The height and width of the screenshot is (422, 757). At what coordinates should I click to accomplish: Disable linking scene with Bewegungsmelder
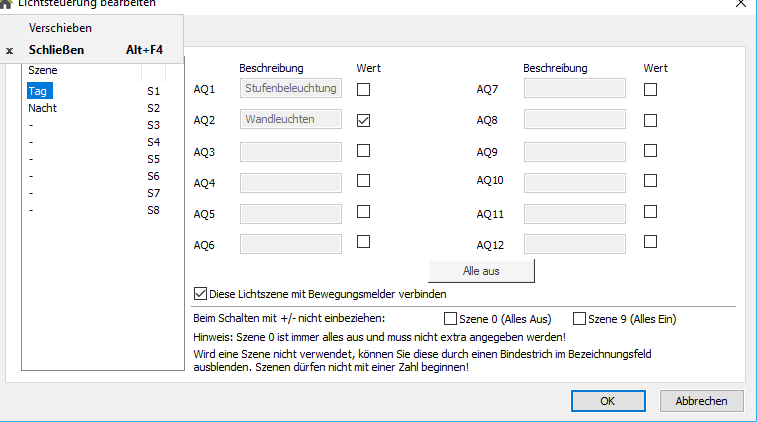tap(201, 295)
